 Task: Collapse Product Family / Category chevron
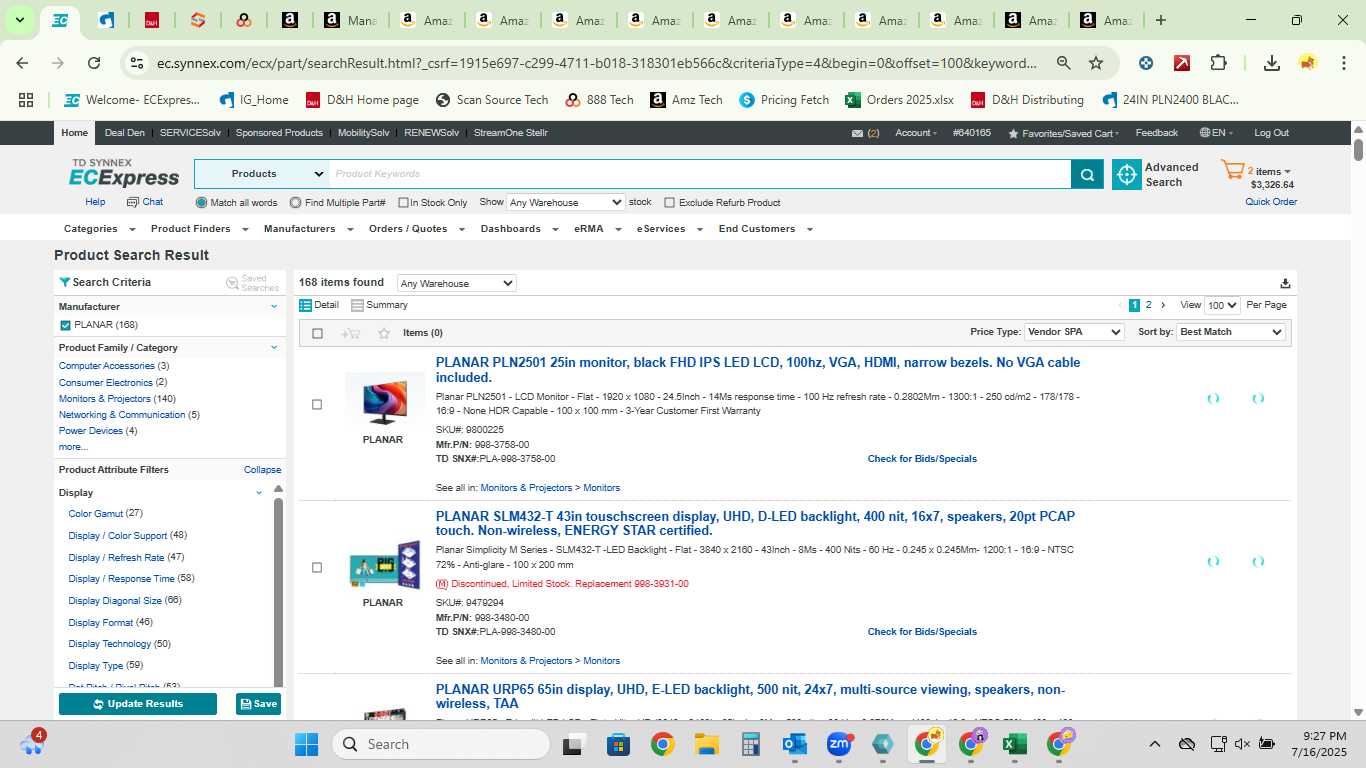[274, 348]
